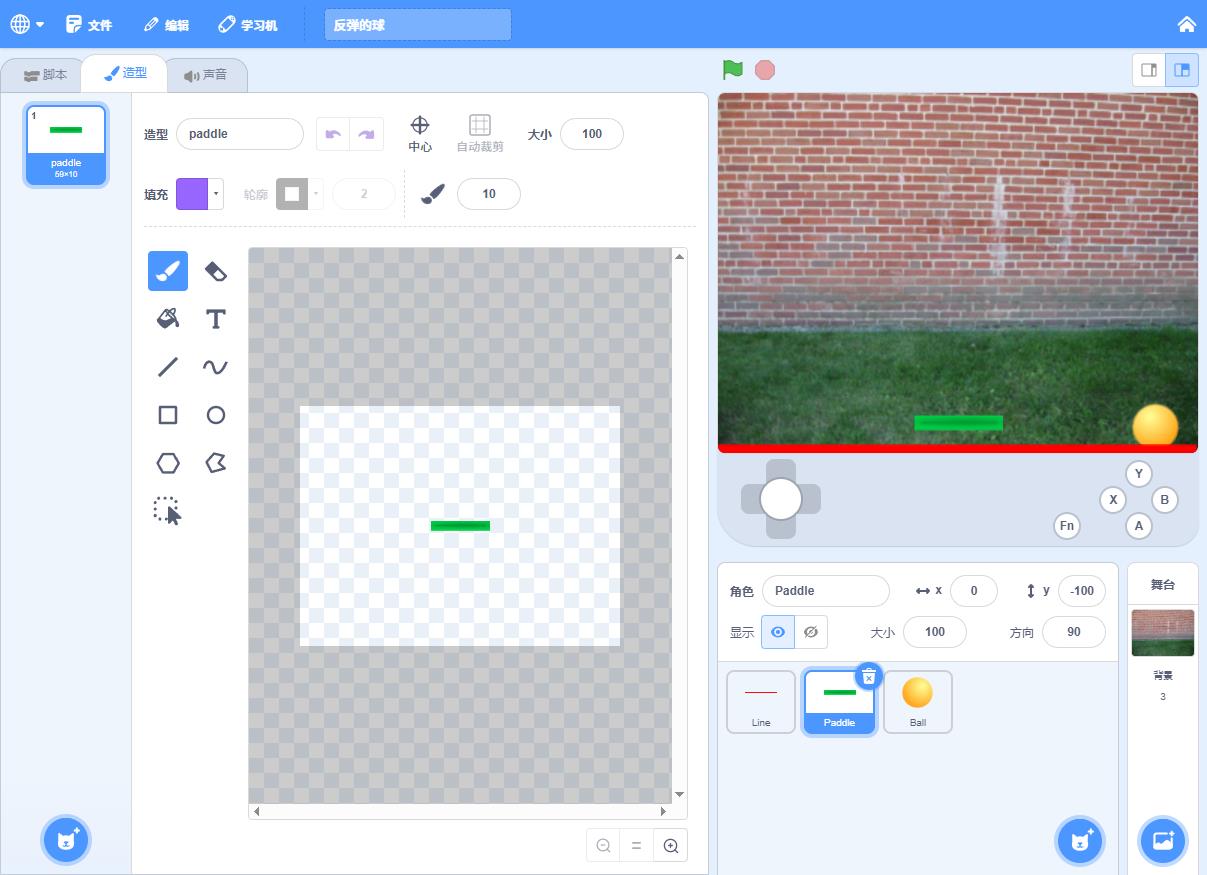This screenshot has width=1207, height=875.
Task: Select the Line sprite thumbnail
Action: [x=761, y=702]
